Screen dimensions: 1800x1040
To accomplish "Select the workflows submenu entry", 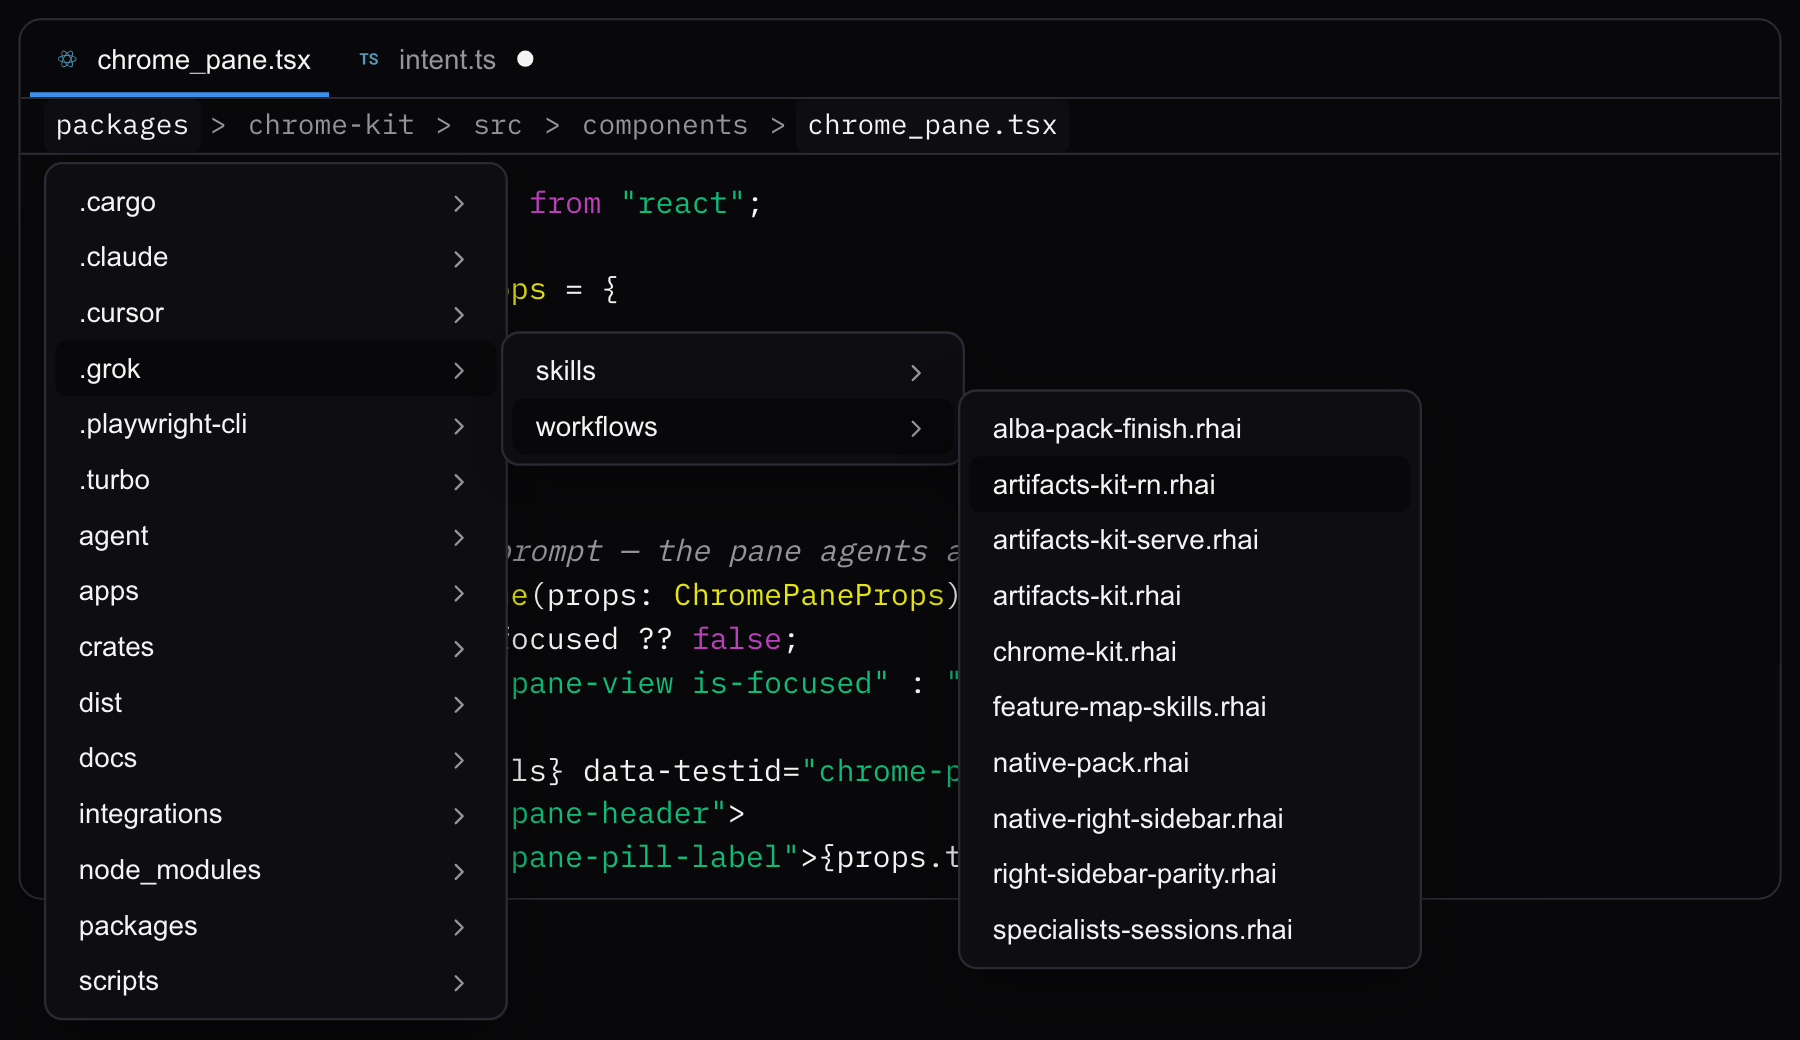I will tap(733, 427).
